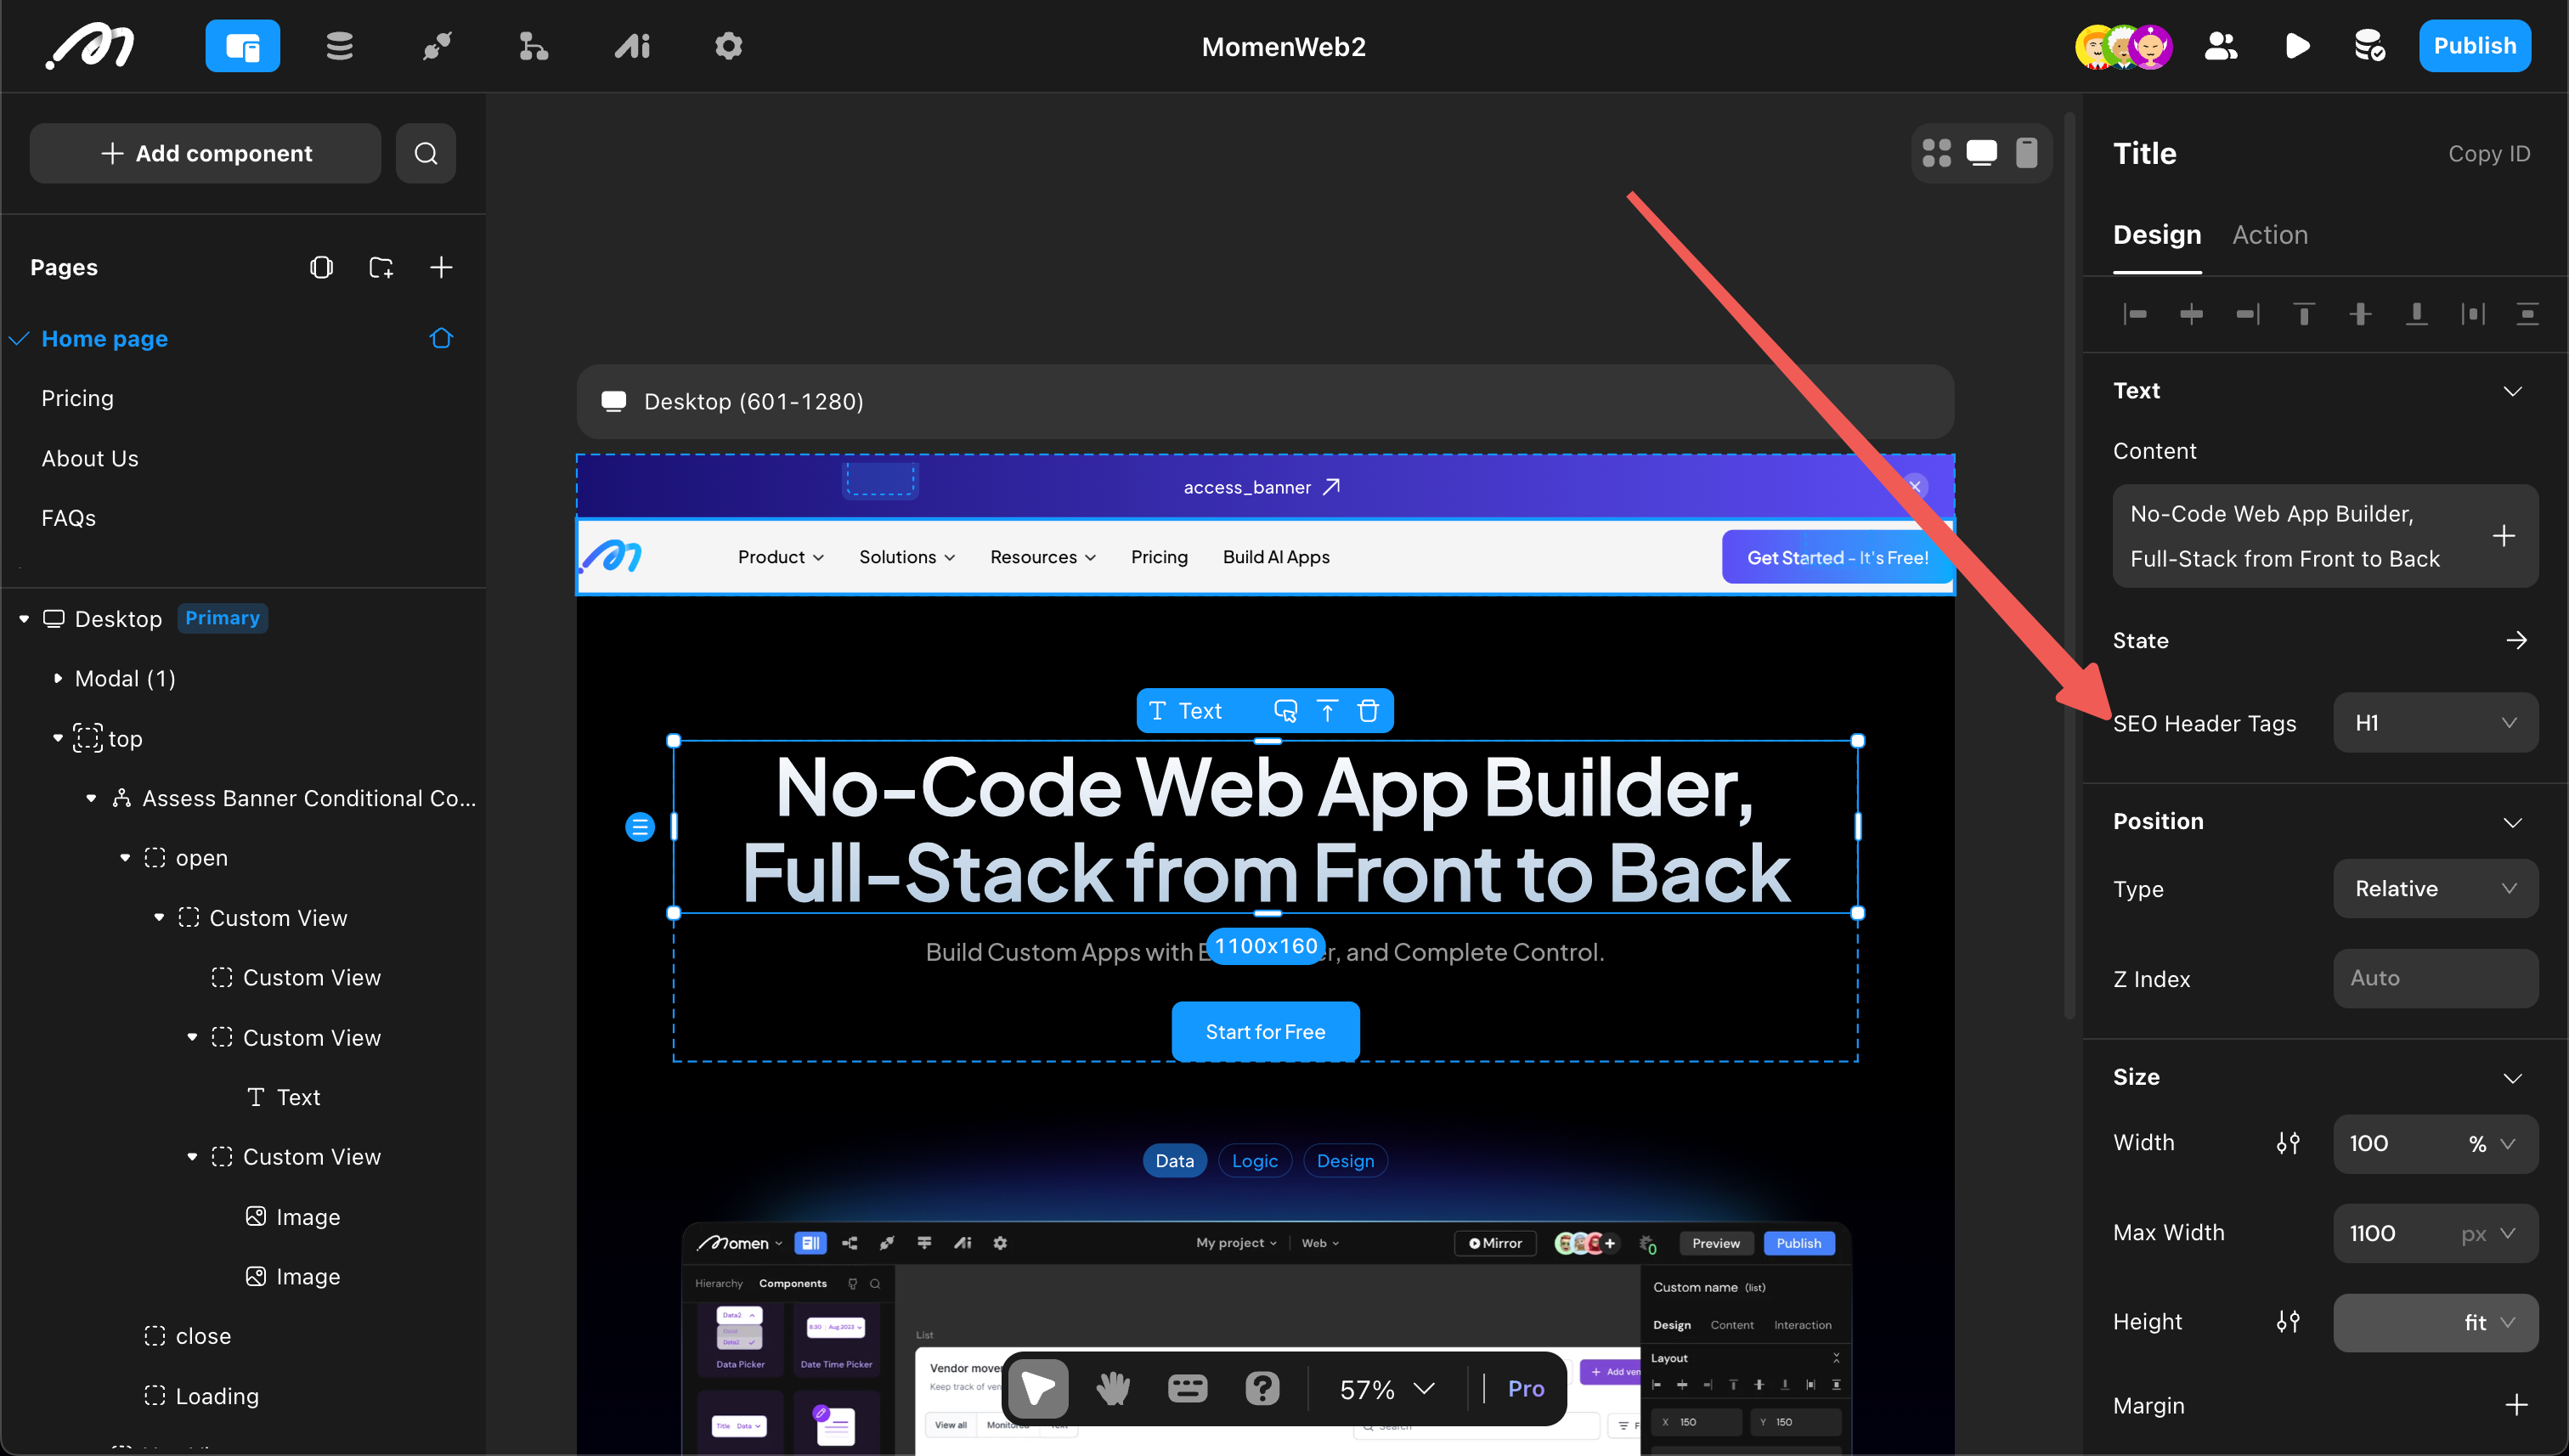Click Pro label in bottom bar
The height and width of the screenshot is (1456, 2569).
click(x=1526, y=1388)
